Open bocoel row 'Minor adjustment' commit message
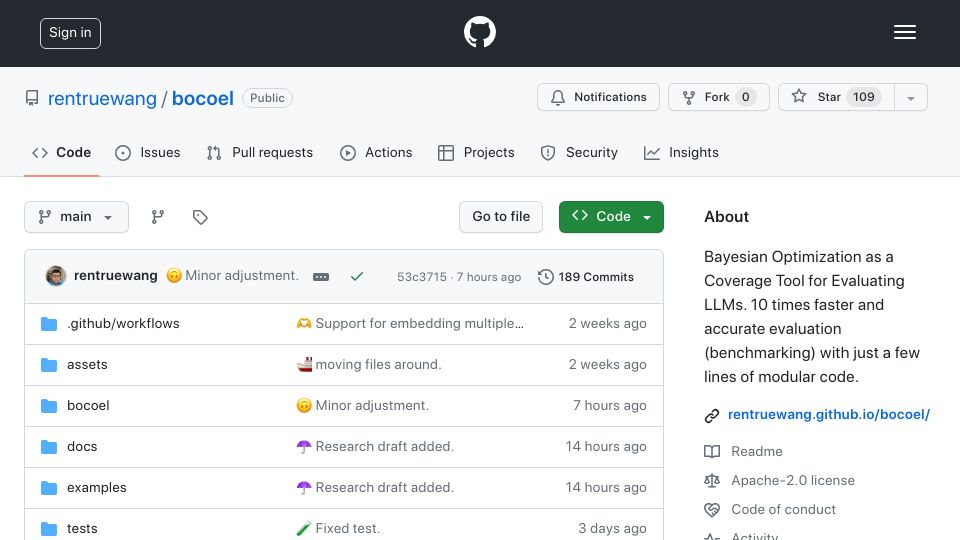This screenshot has height=540, width=960. pos(372,405)
